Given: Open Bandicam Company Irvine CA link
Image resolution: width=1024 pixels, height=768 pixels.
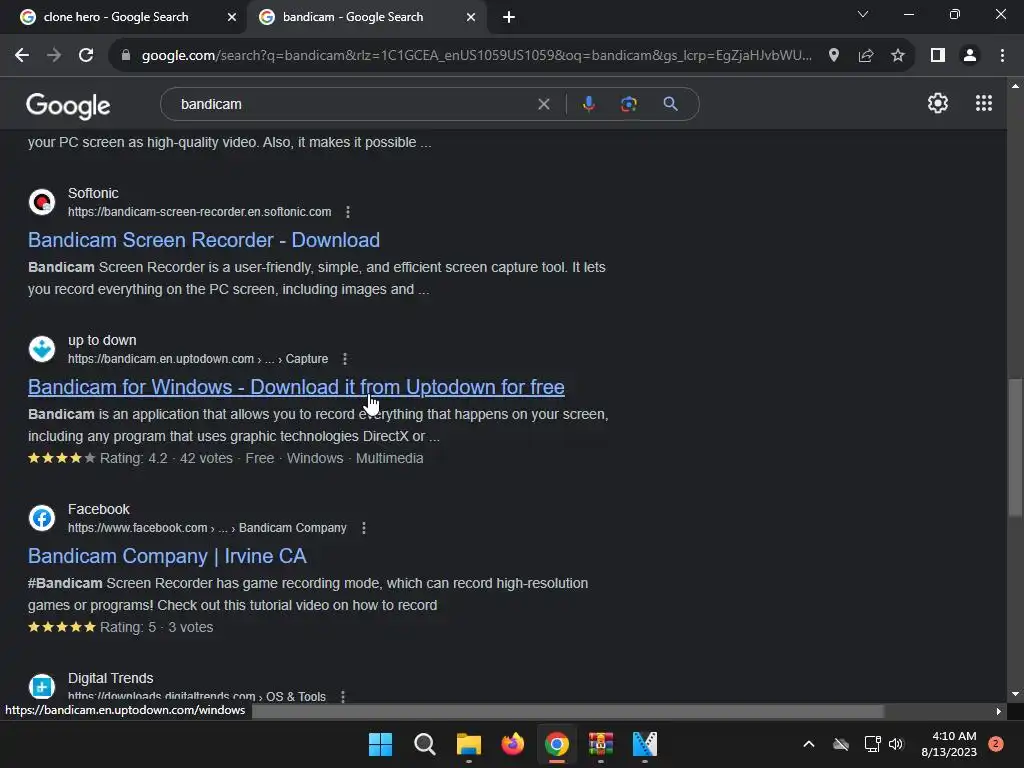Looking at the screenshot, I should (167, 556).
